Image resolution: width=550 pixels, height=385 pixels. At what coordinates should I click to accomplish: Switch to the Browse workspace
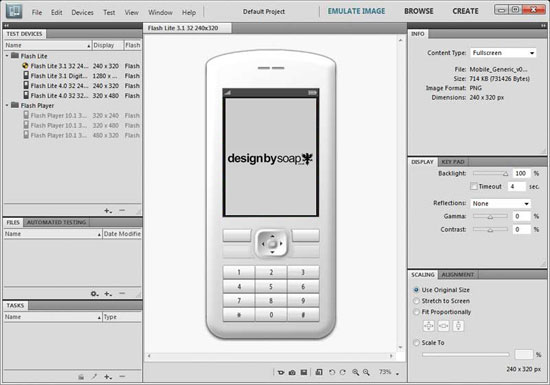[419, 11]
